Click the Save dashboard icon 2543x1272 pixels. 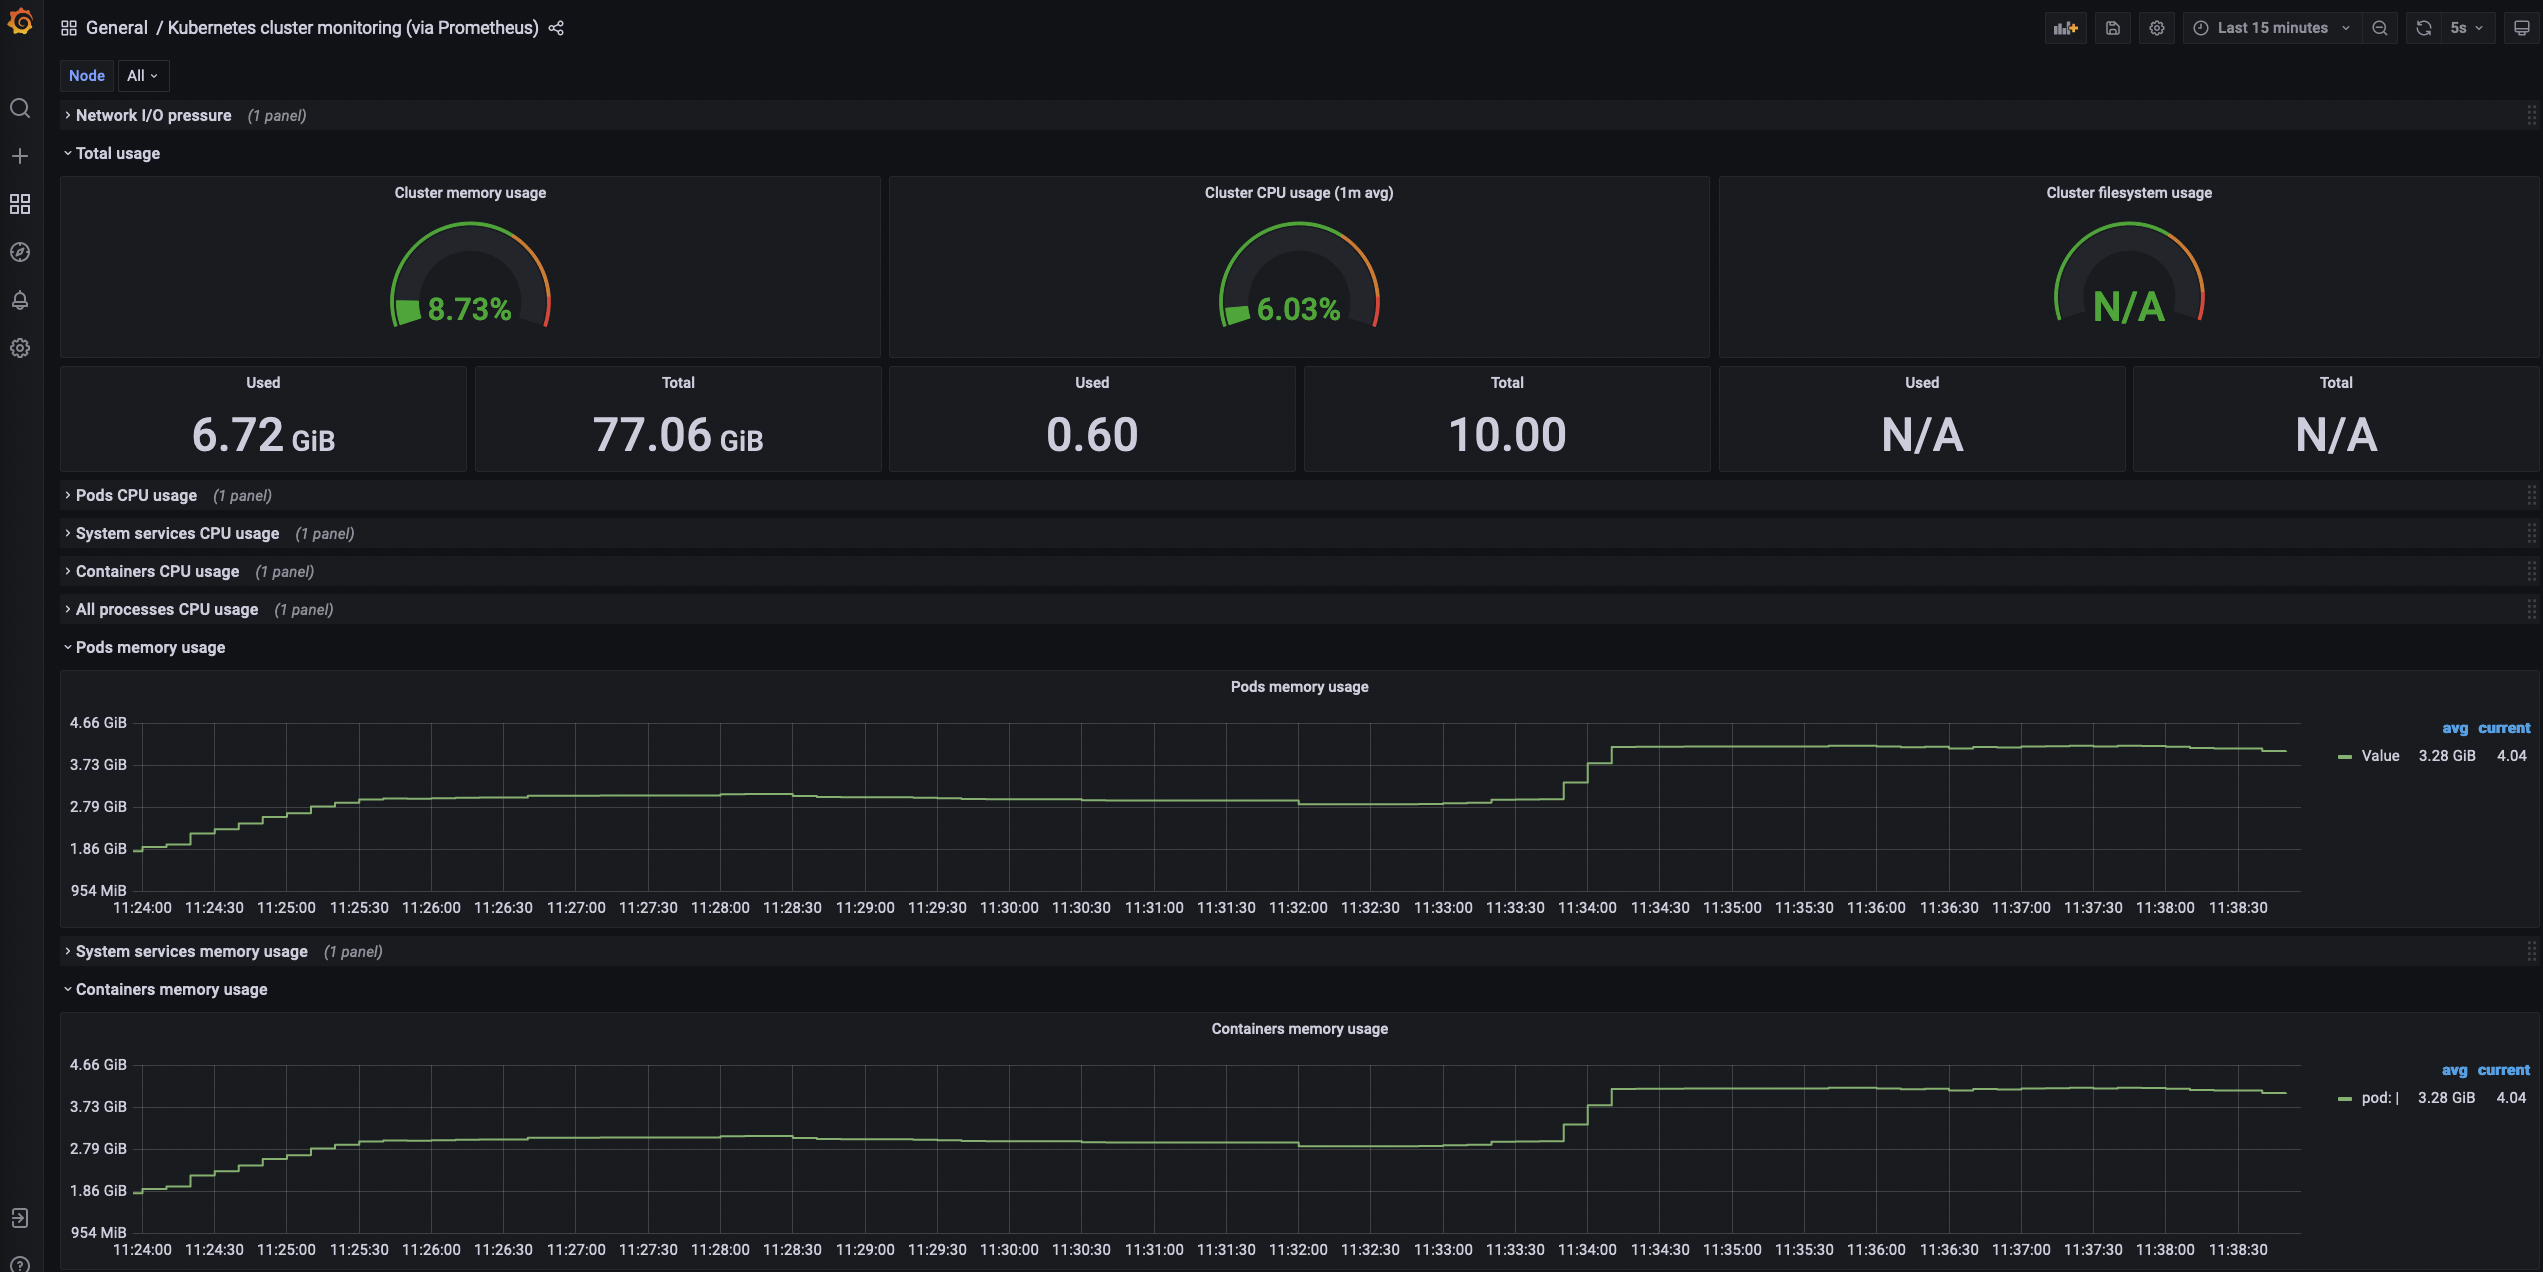[x=2112, y=28]
